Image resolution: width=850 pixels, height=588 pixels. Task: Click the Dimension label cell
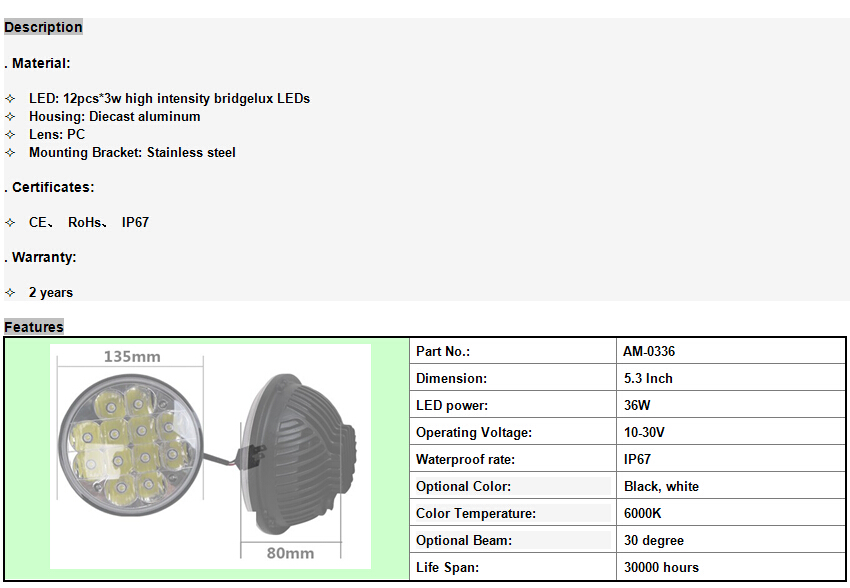coord(513,378)
